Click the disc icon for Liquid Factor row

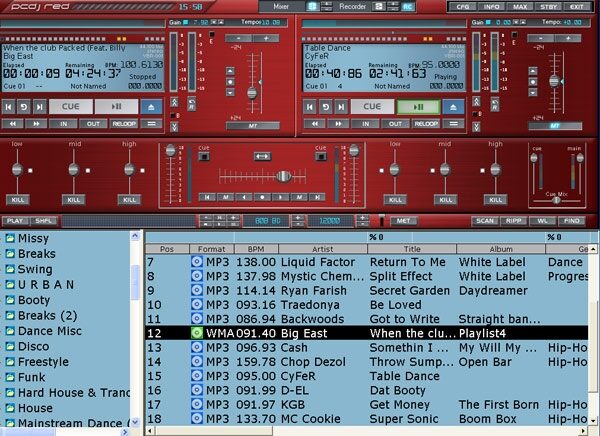click(x=197, y=262)
